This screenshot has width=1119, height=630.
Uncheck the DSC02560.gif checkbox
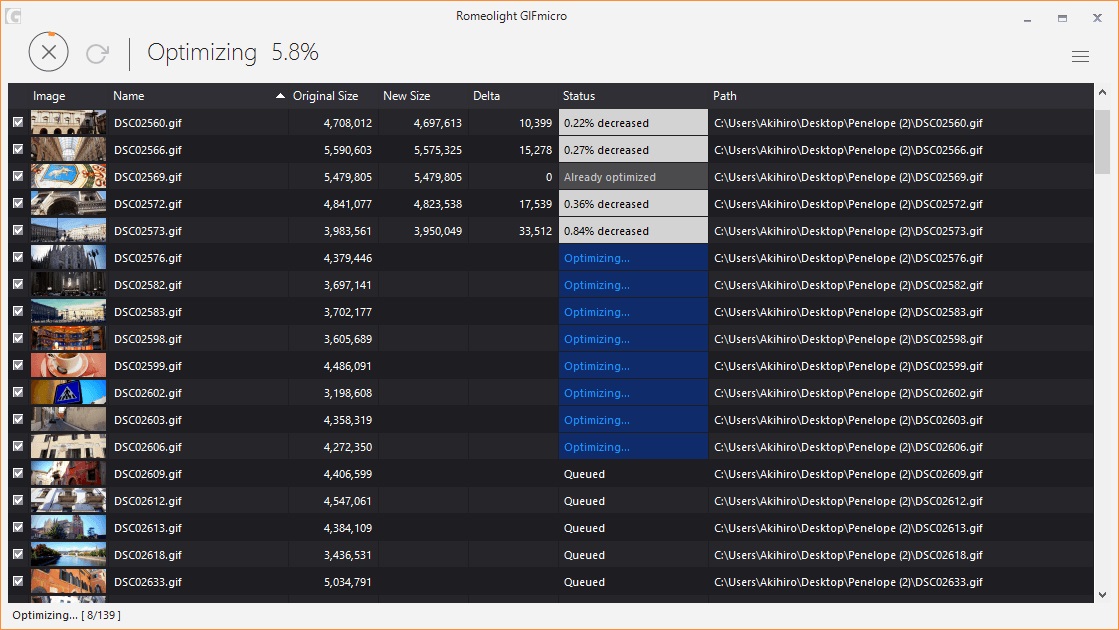point(17,123)
